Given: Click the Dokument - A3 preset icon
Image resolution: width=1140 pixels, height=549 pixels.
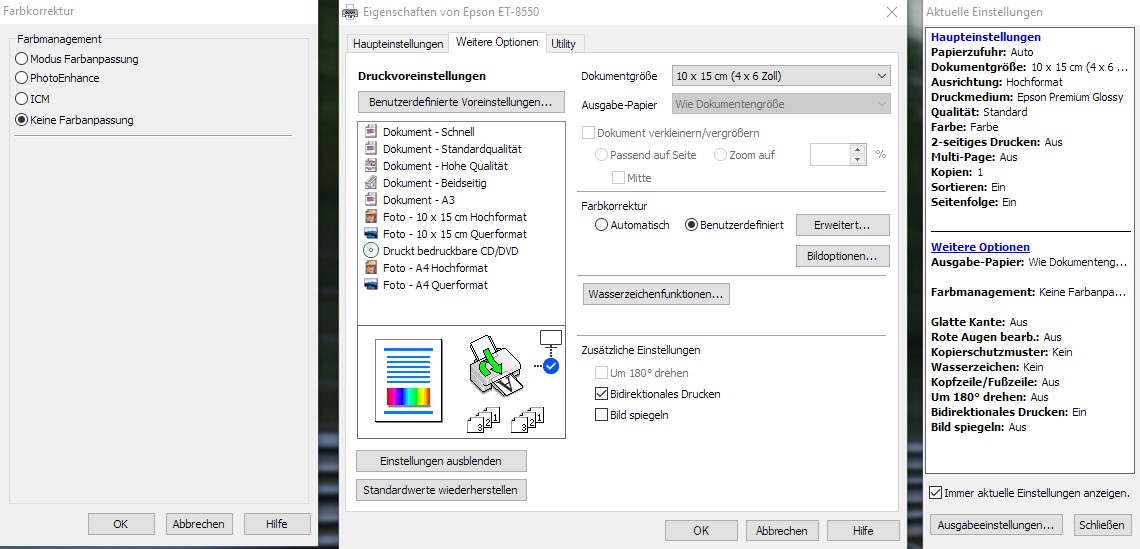Looking at the screenshot, I should [x=371, y=199].
